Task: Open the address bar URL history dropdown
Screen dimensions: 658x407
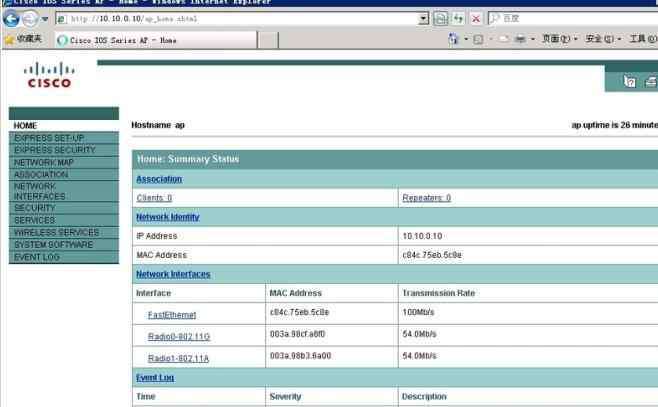Action: coord(423,18)
